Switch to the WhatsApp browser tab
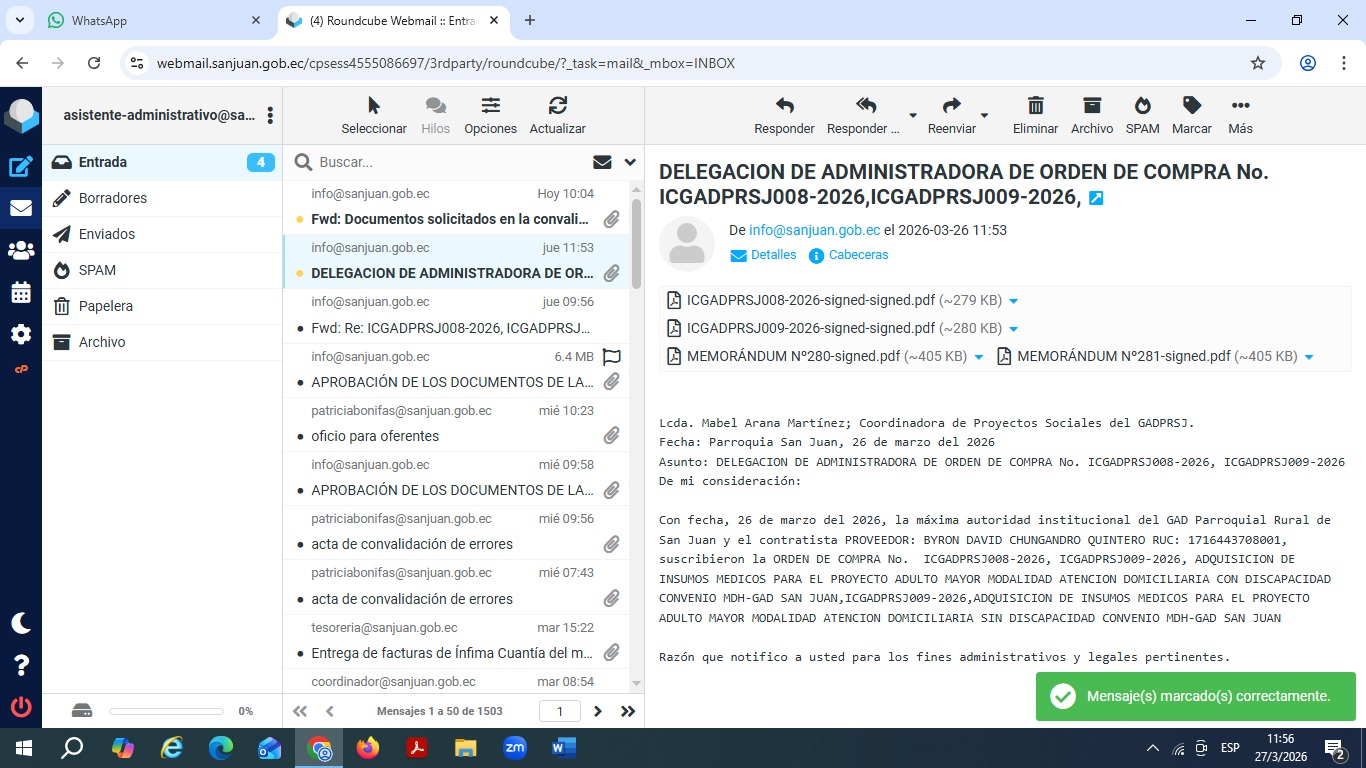 coord(150,20)
